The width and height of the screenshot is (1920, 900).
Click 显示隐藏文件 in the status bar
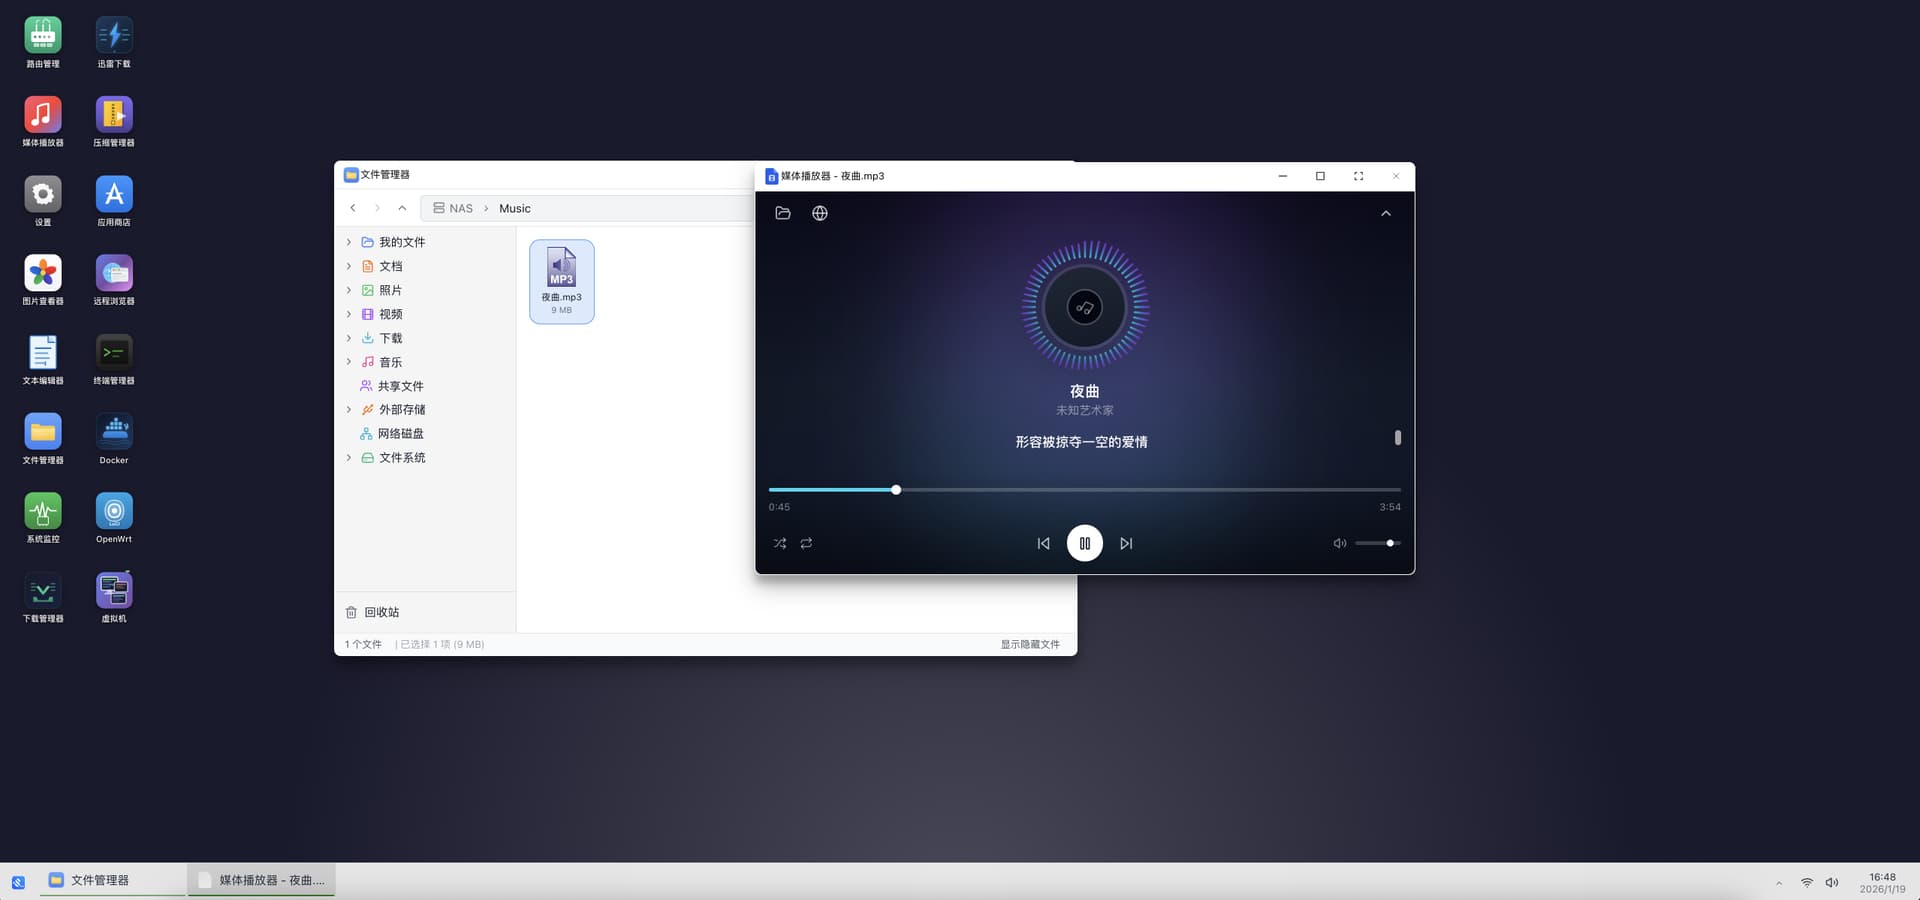(1030, 644)
